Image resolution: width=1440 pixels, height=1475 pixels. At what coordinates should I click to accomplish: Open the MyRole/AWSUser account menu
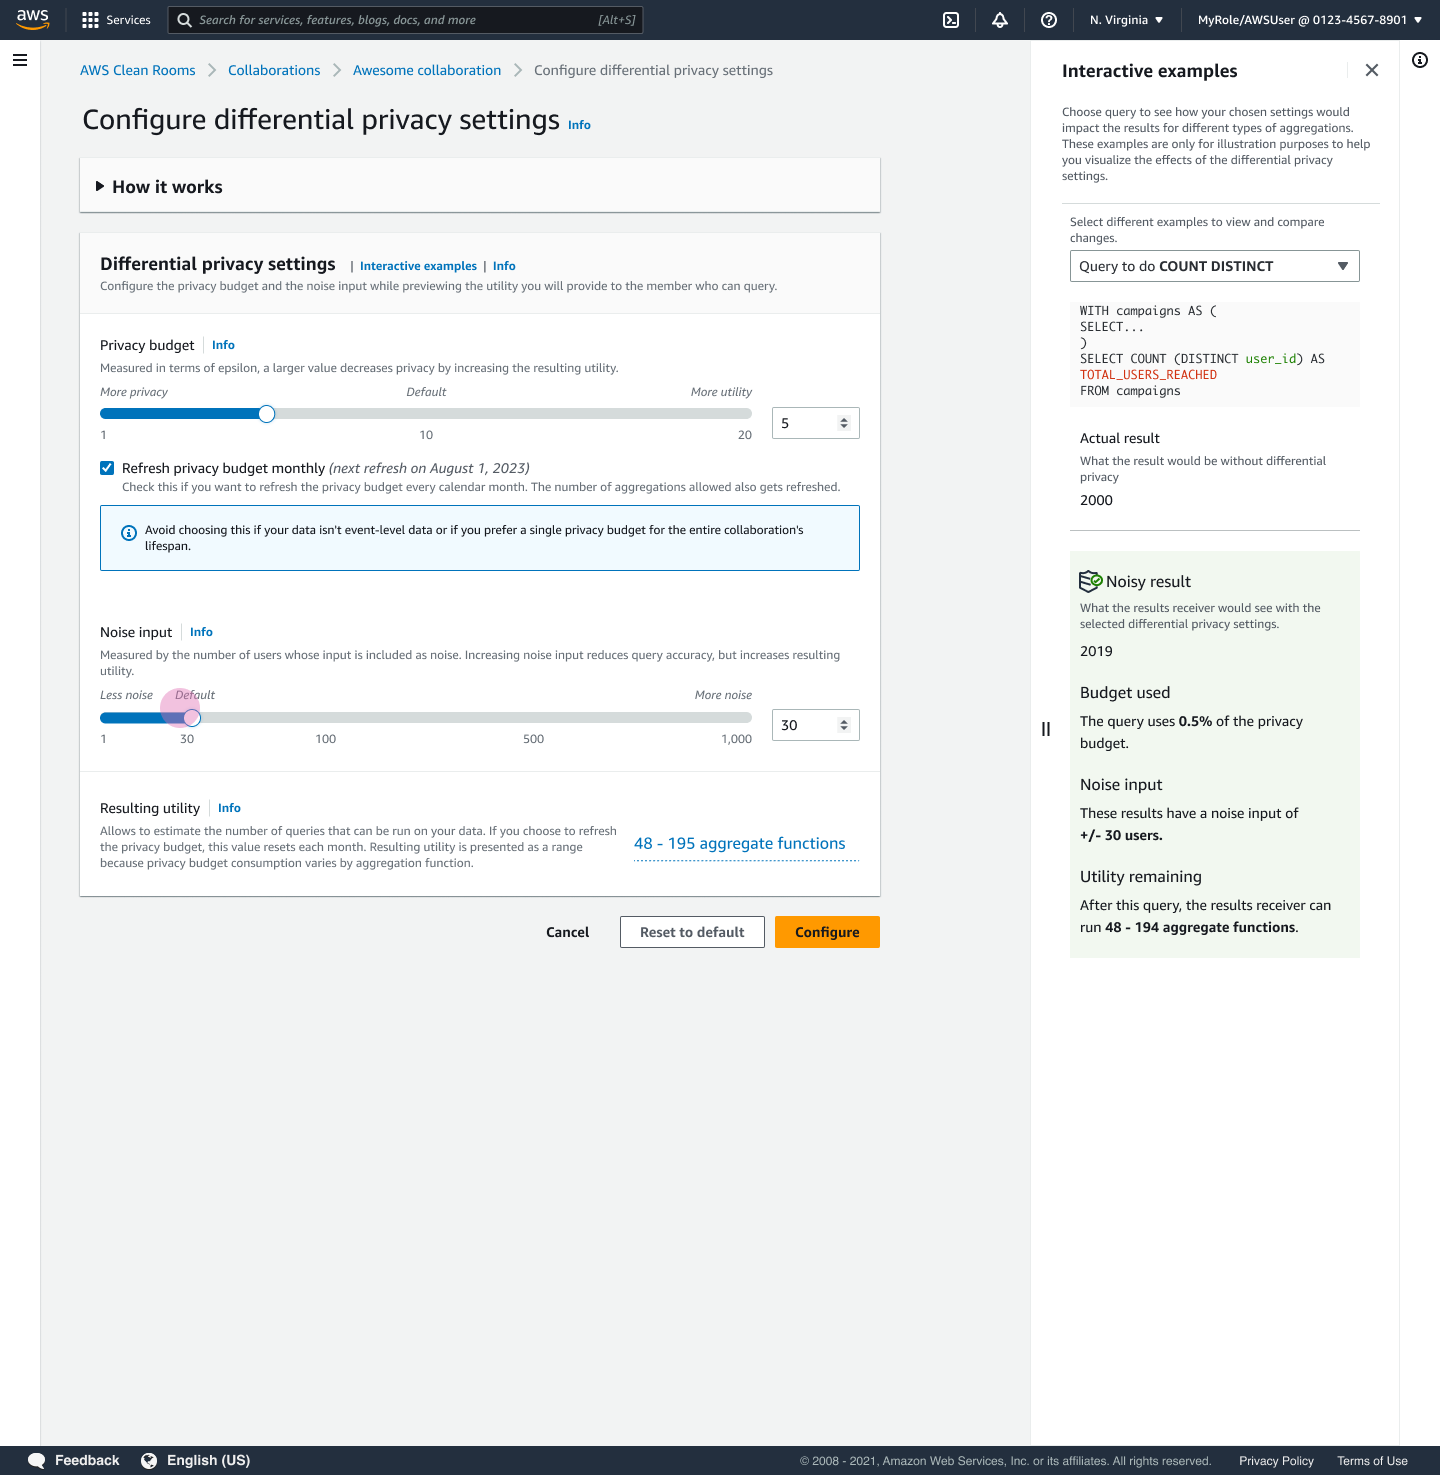coord(1310,20)
